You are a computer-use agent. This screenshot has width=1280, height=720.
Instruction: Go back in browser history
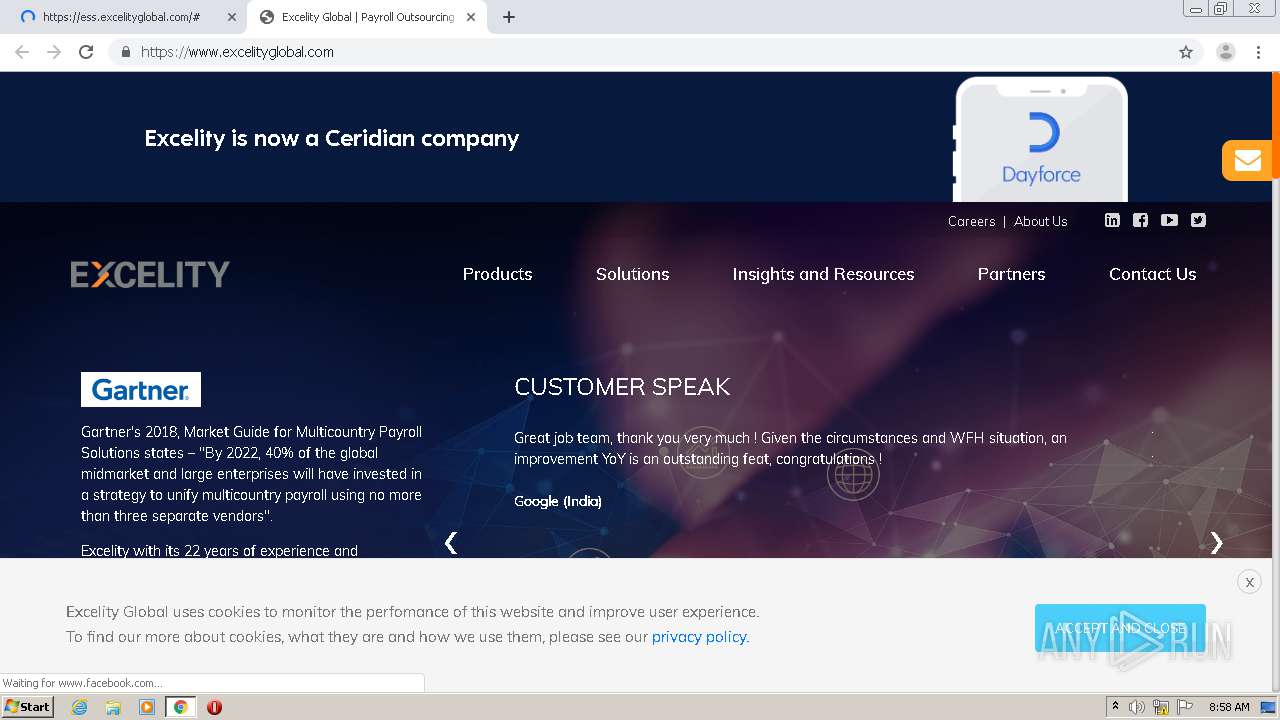[x=22, y=52]
